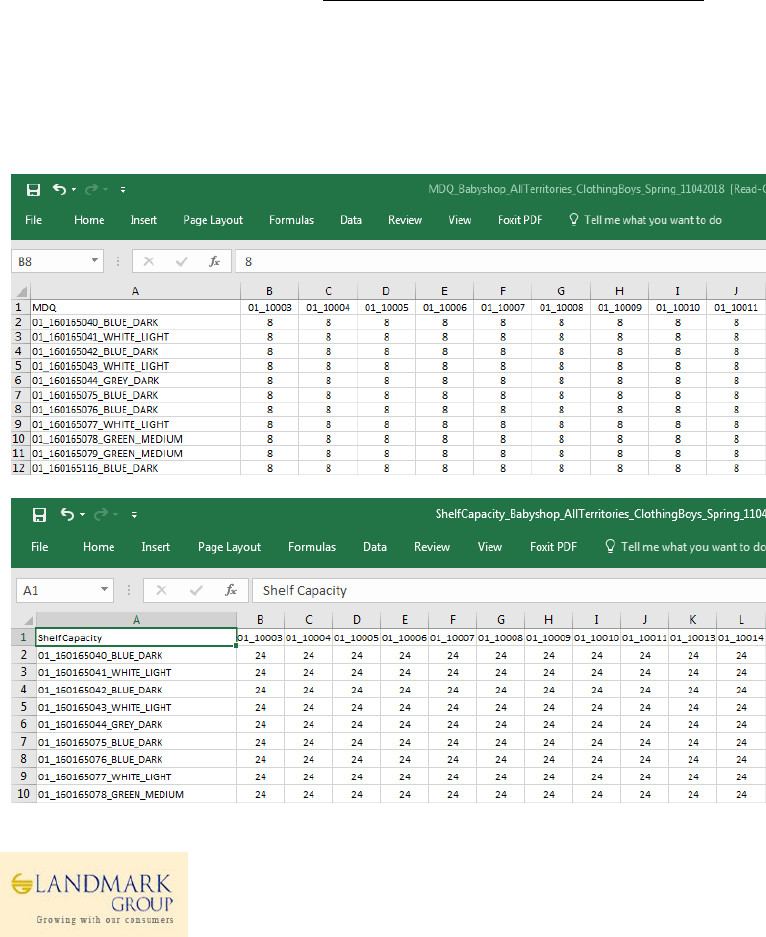The width and height of the screenshot is (766, 937).
Task: Click the Redo arrow in the MDQ workbook
Action: (91, 190)
